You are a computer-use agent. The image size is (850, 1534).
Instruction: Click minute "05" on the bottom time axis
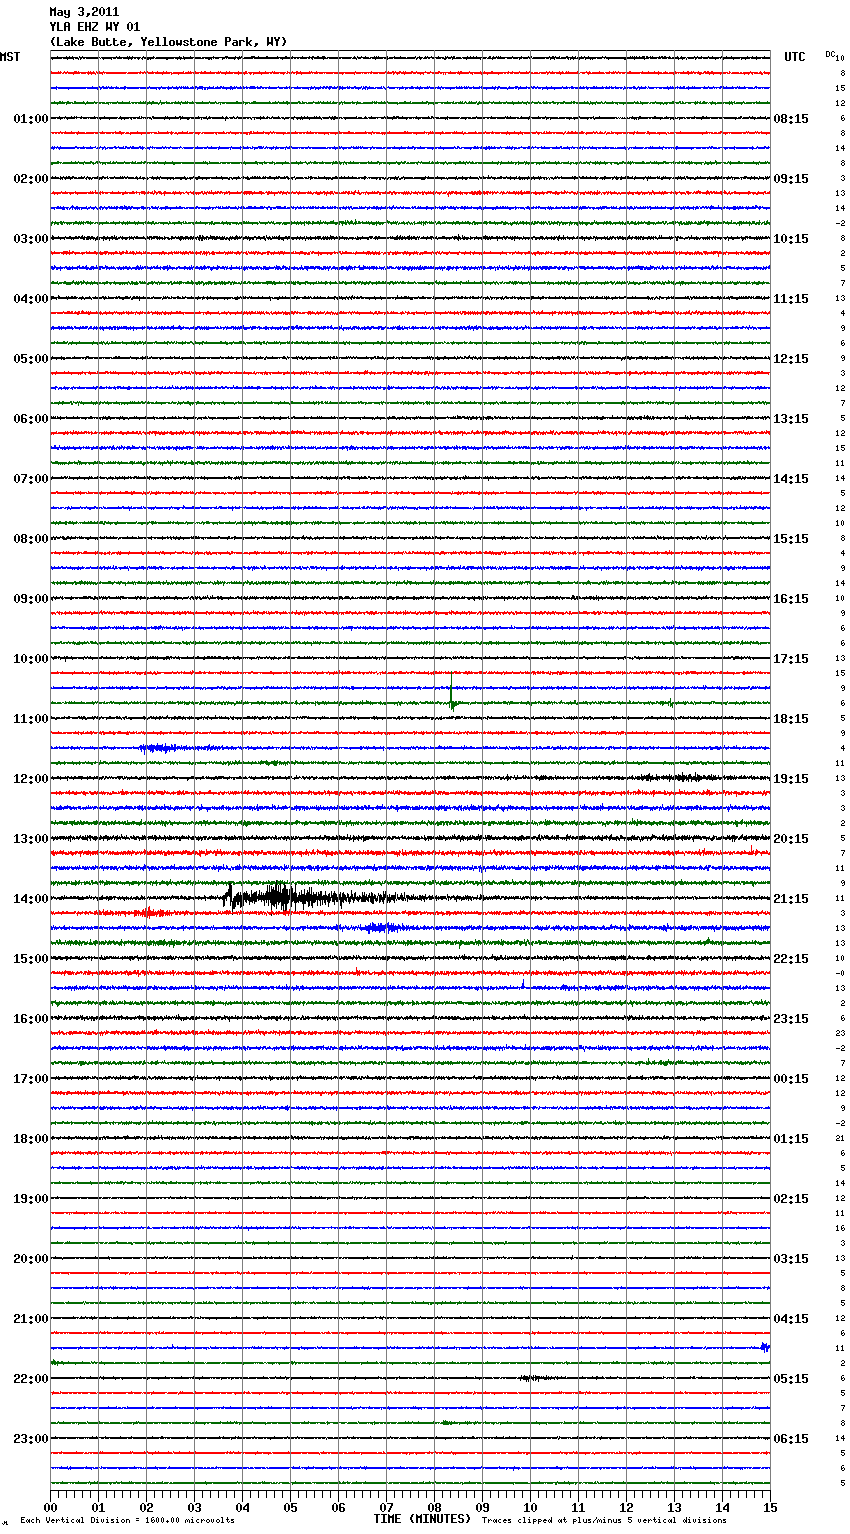click(x=290, y=1507)
